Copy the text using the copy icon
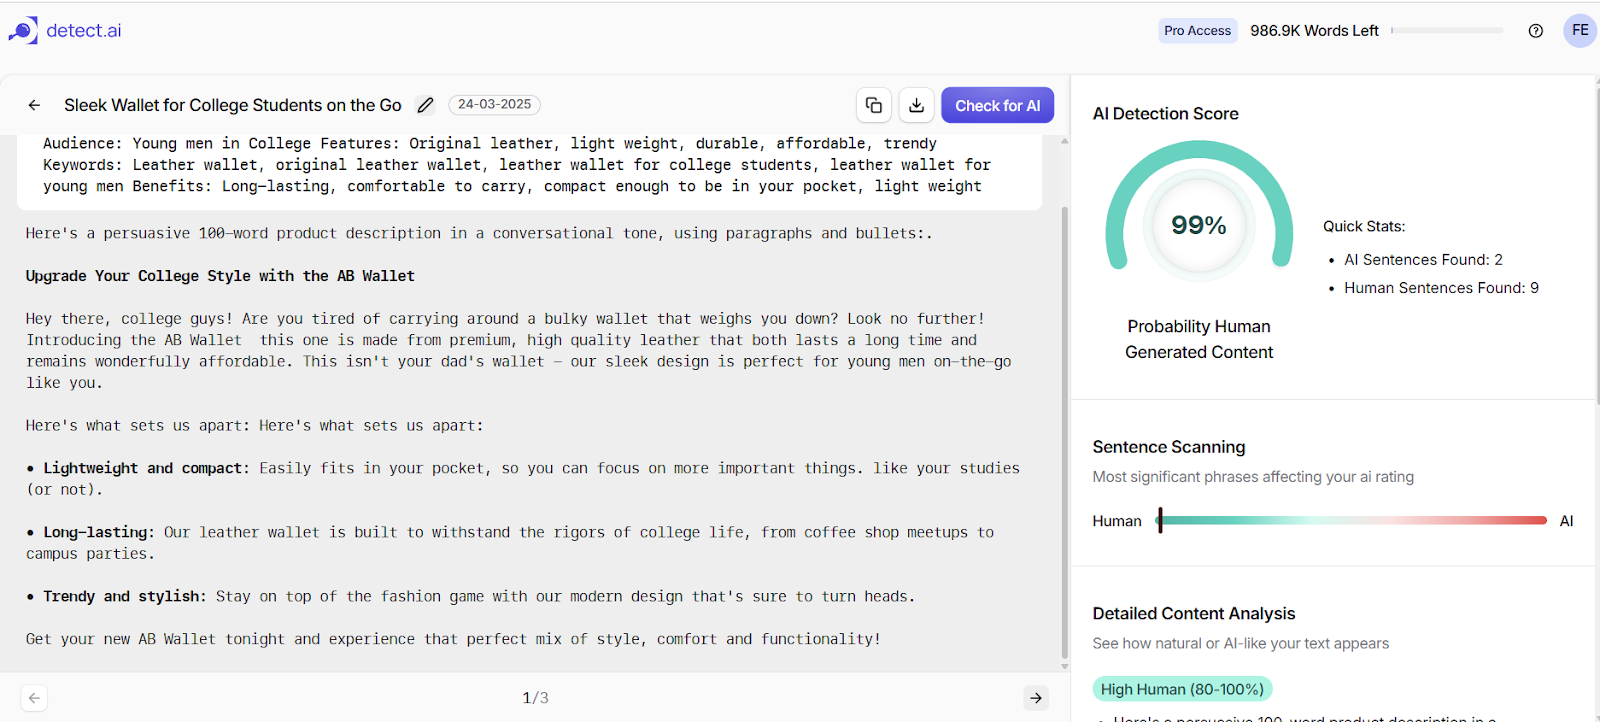Screen dimensions: 1600x722 click(874, 105)
